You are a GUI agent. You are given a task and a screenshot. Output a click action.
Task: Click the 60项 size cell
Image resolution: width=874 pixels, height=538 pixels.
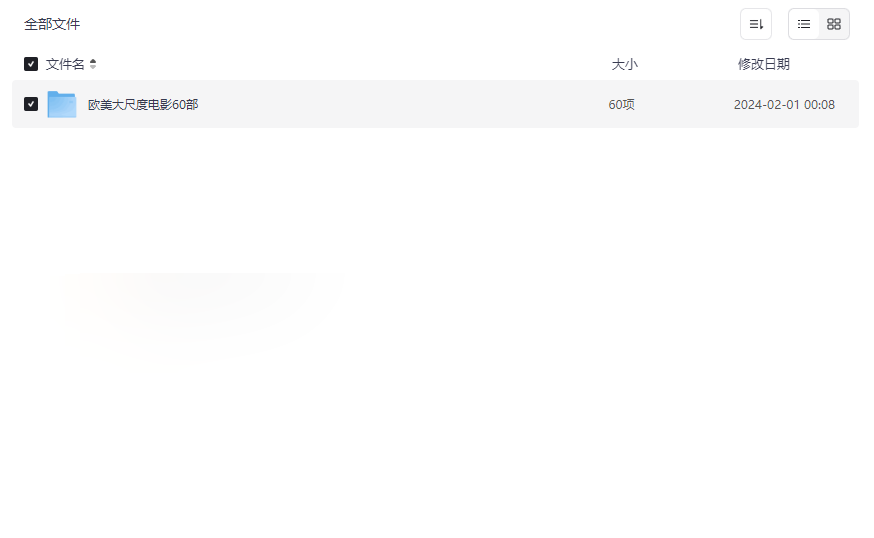pos(621,104)
